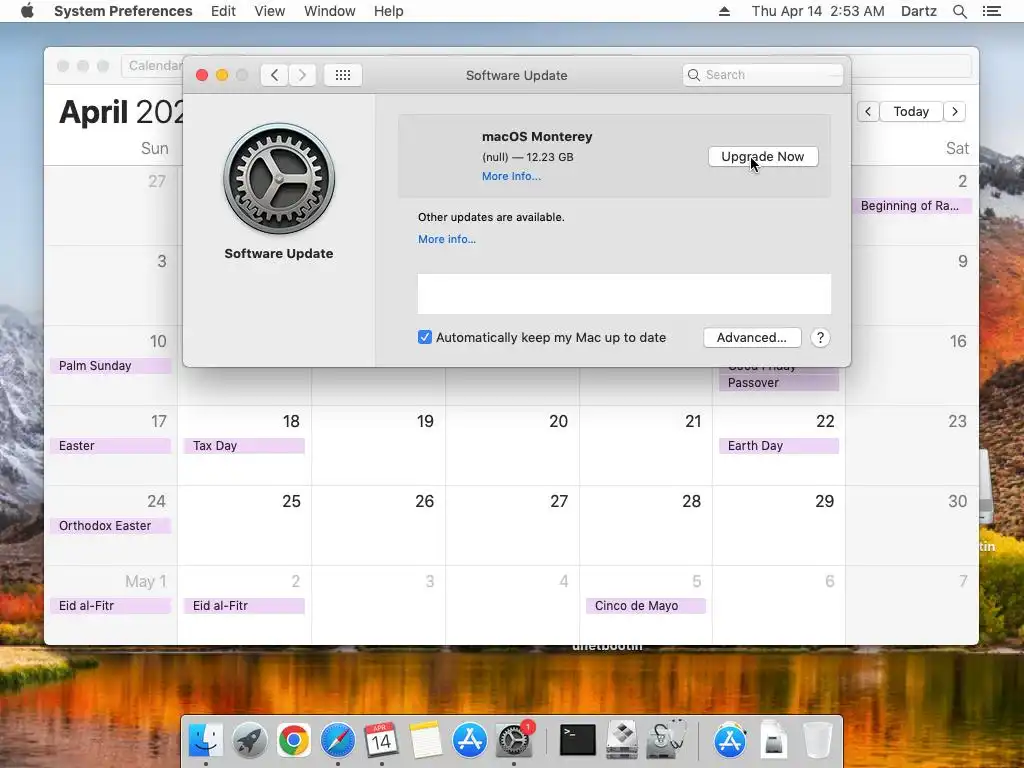This screenshot has height=768, width=1024.
Task: Click the Calendars button in Calendar toolbar
Action: click(x=153, y=65)
